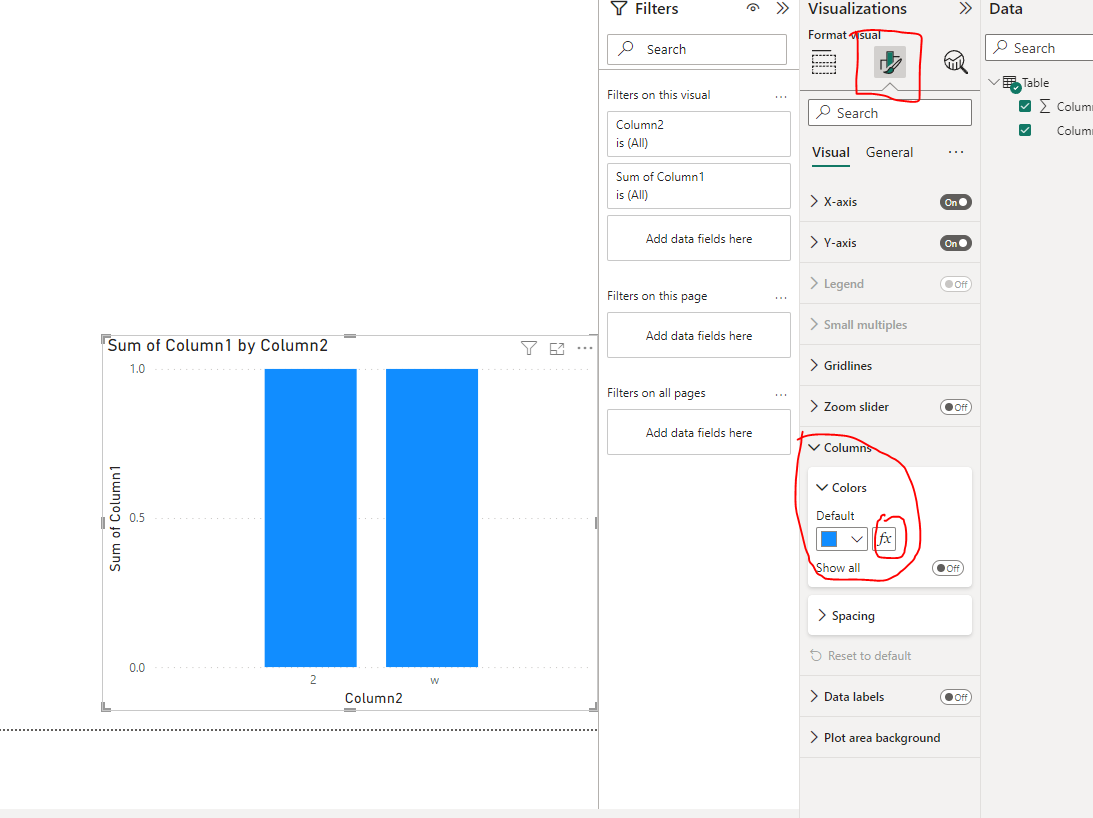
Task: Uncheck the first column checkbox in Data pane
Action: point(1025,106)
